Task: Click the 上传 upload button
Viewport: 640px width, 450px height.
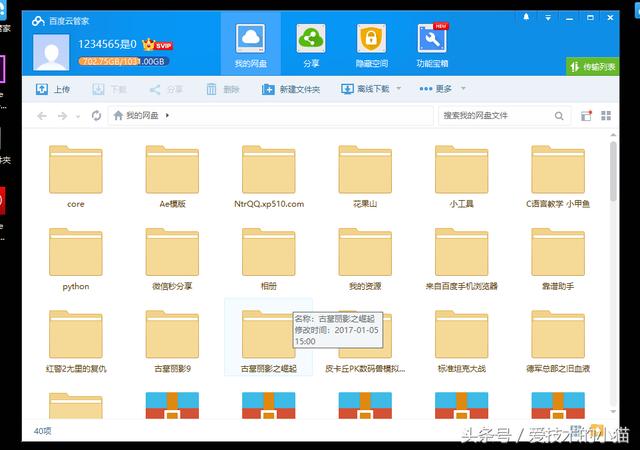Action: coord(53,89)
